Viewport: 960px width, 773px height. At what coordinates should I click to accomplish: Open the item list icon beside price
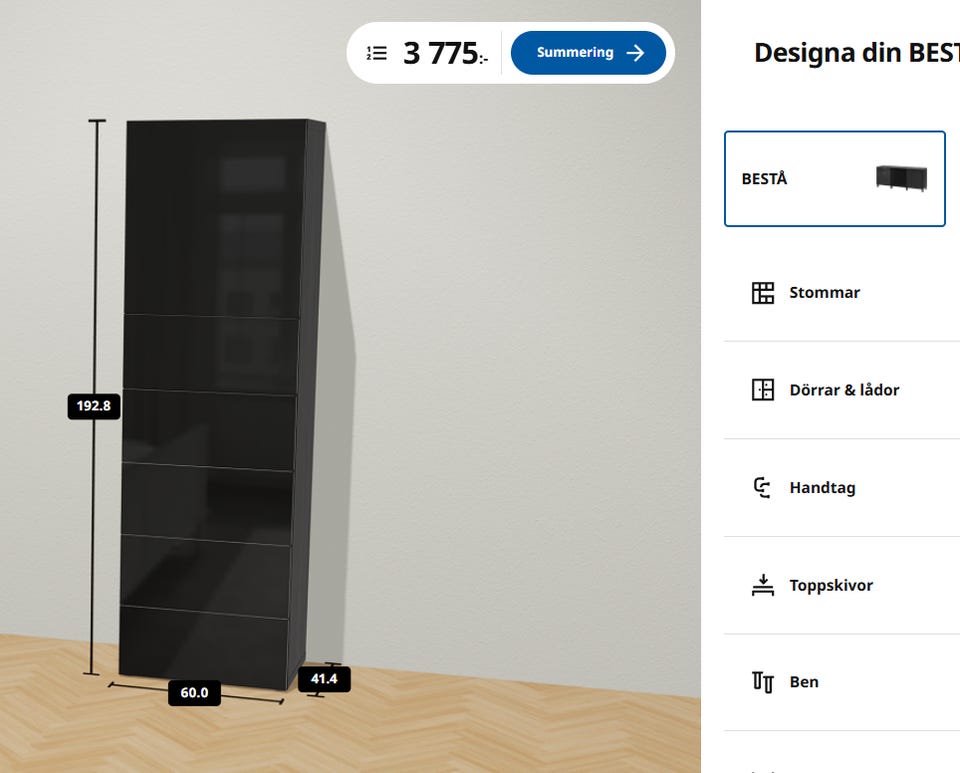point(377,53)
